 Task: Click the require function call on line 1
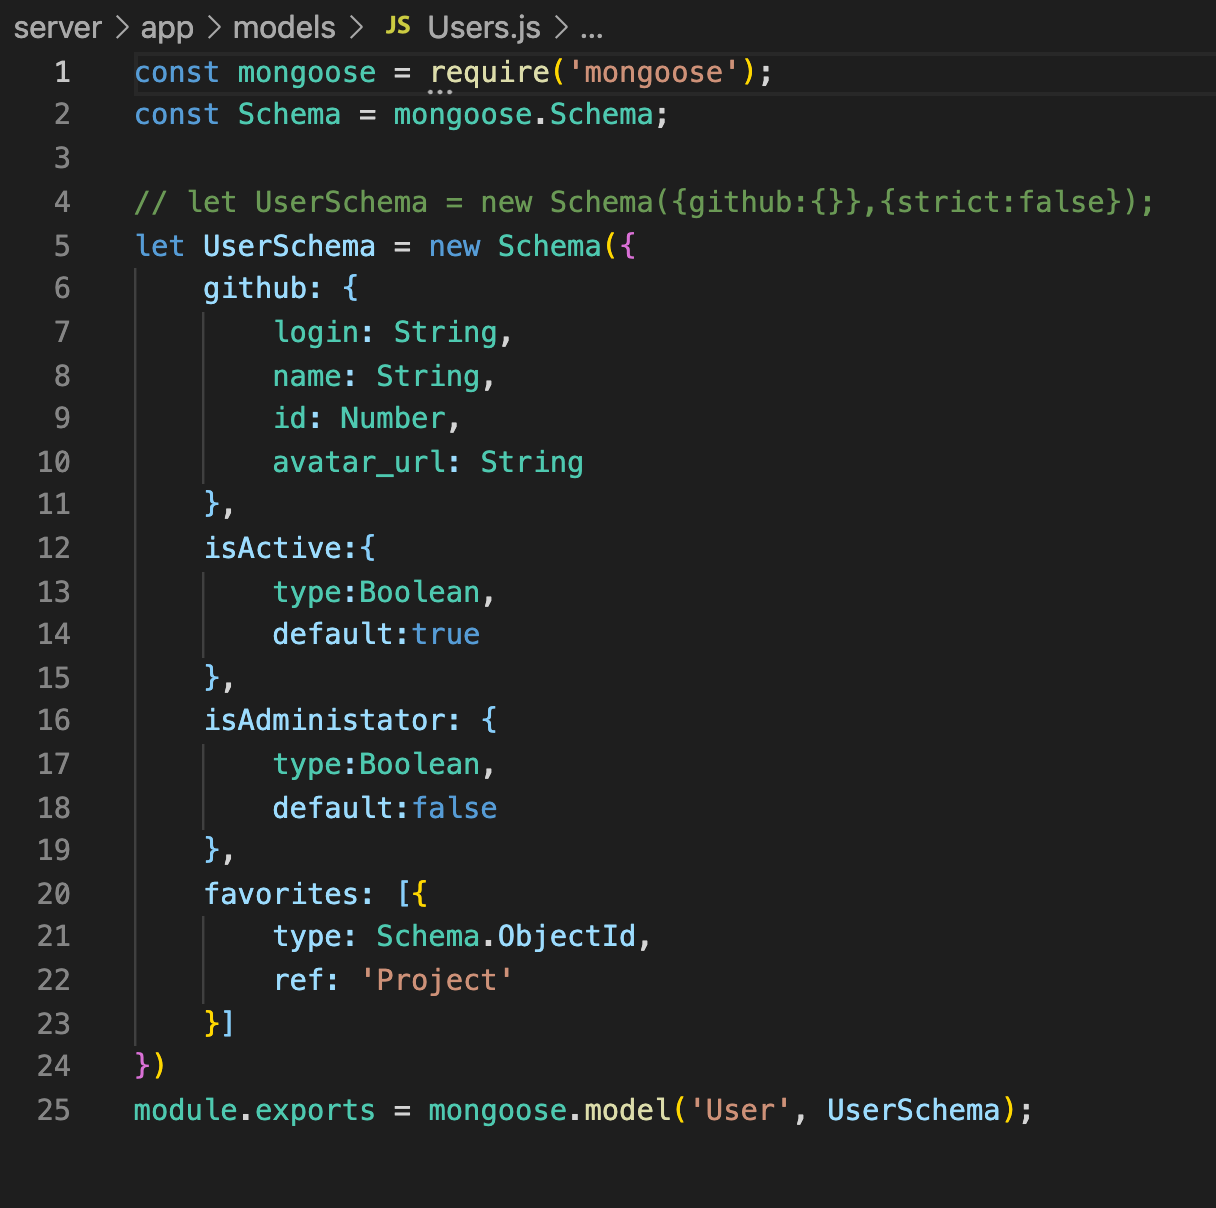click(489, 72)
